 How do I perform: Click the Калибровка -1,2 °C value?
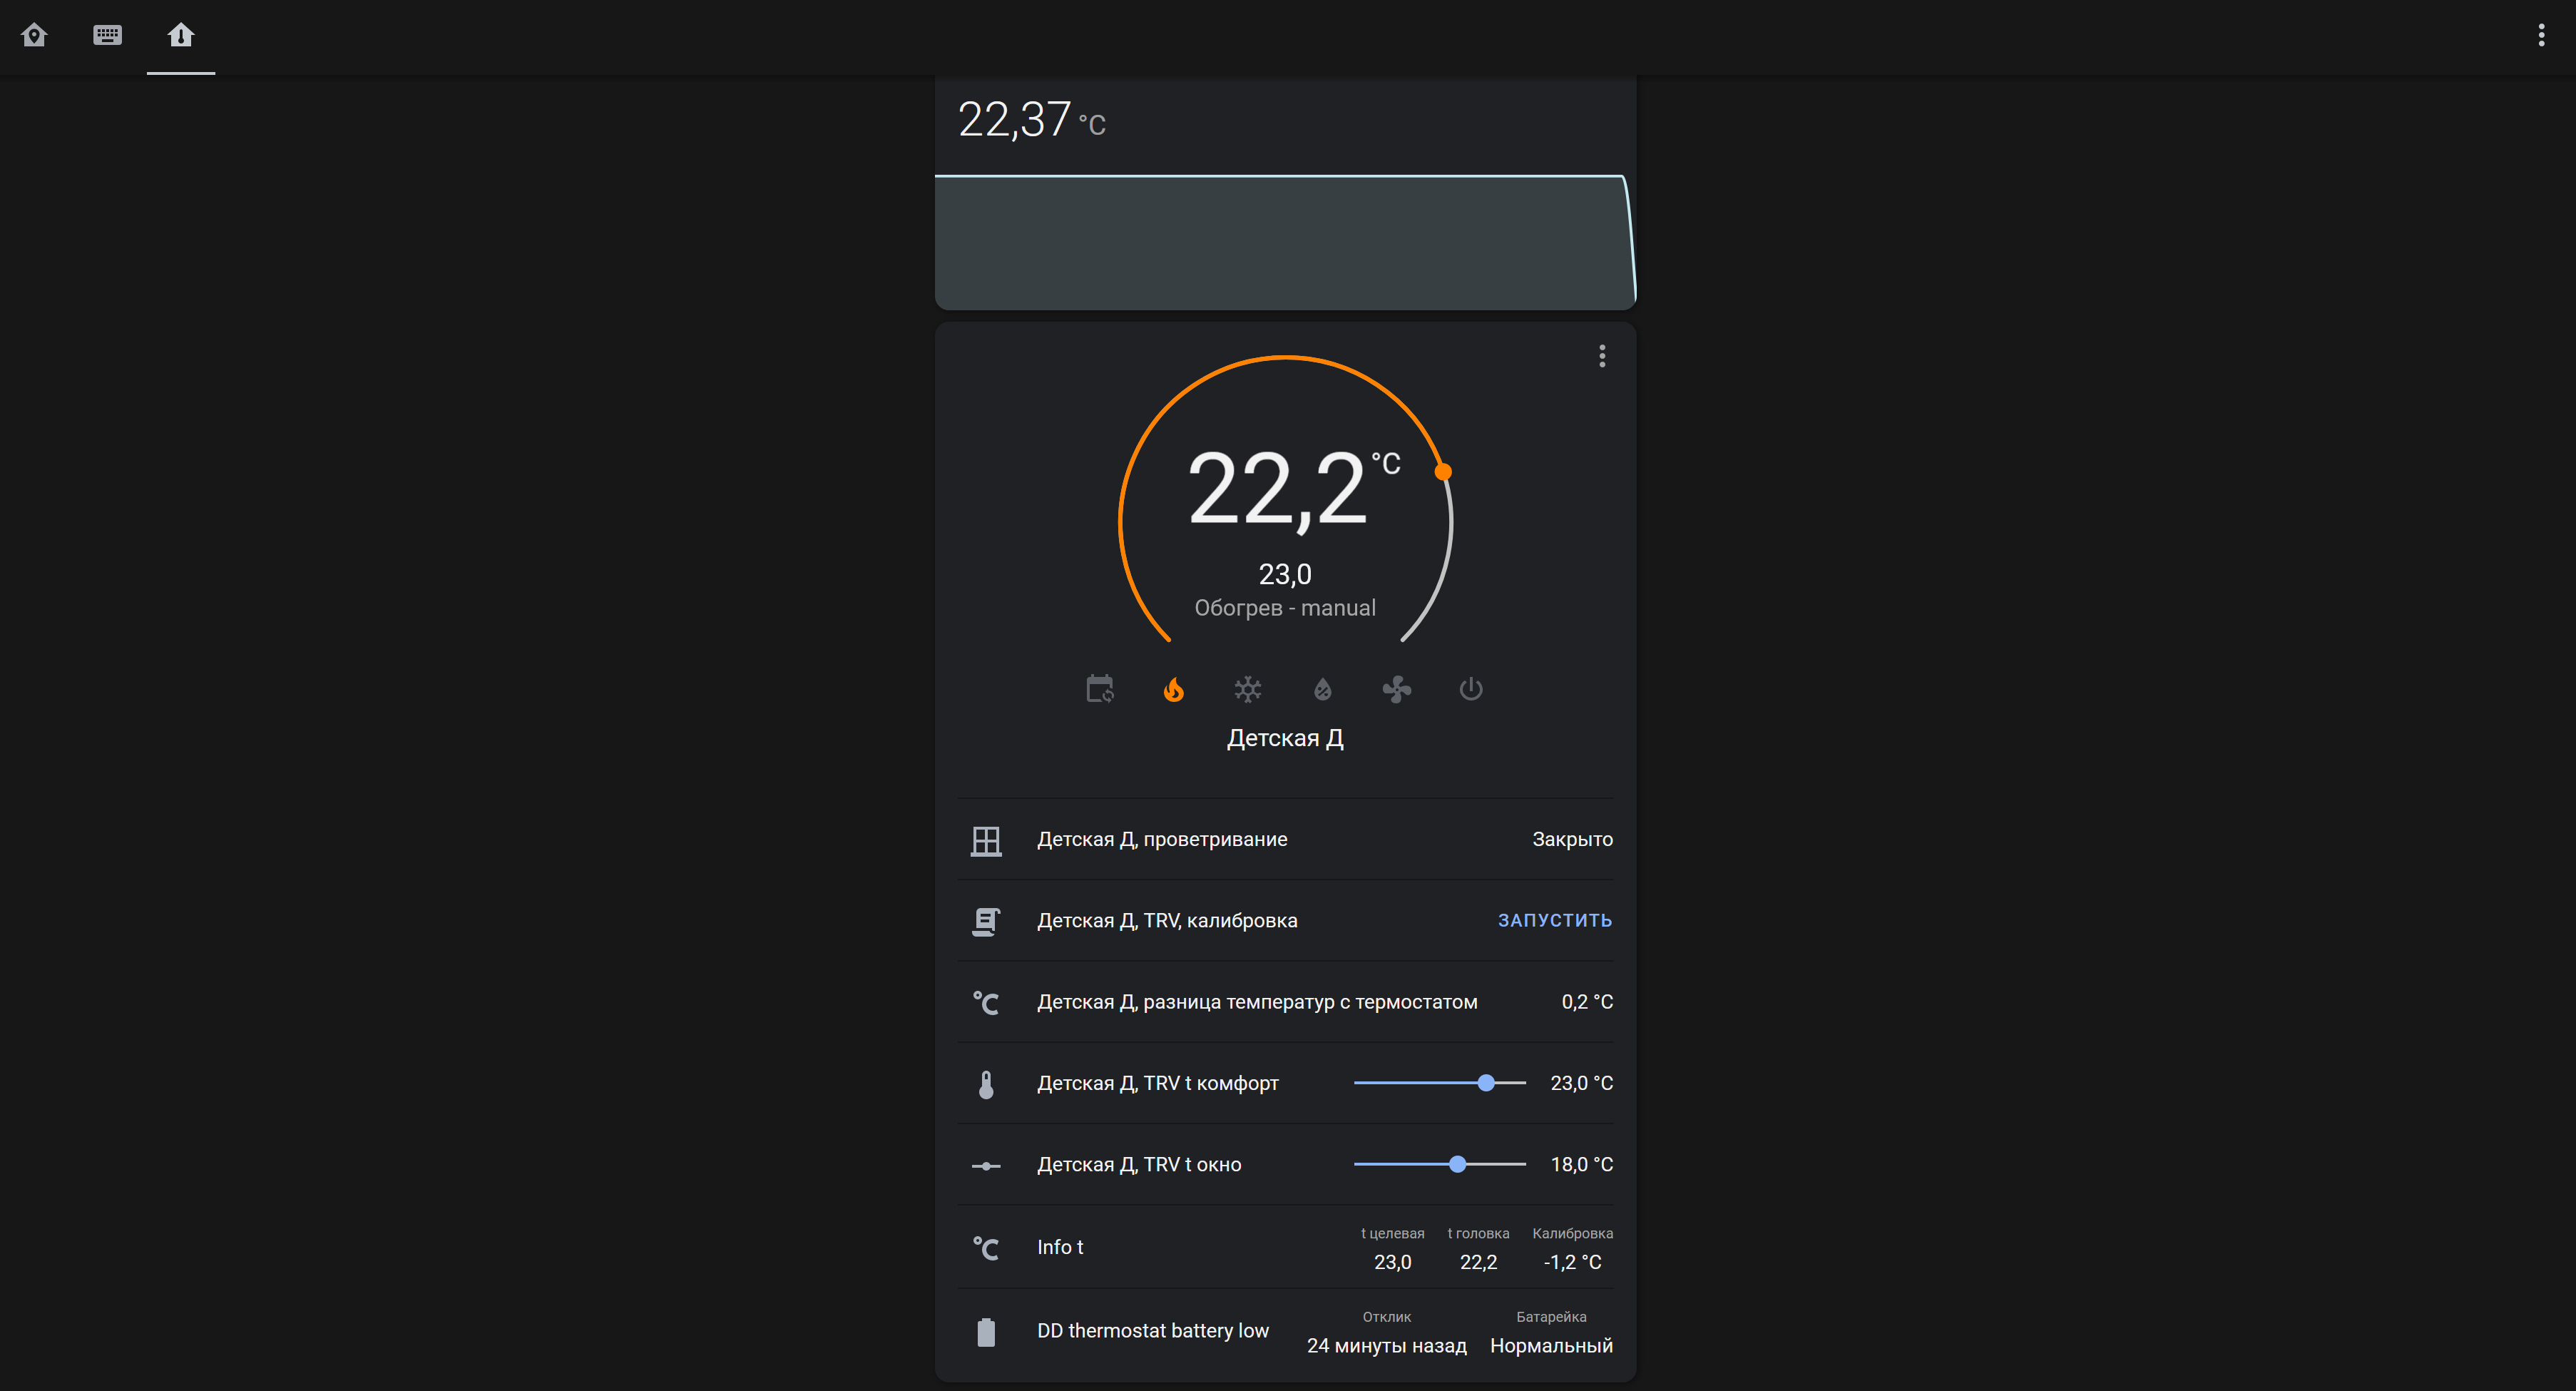click(1572, 1262)
